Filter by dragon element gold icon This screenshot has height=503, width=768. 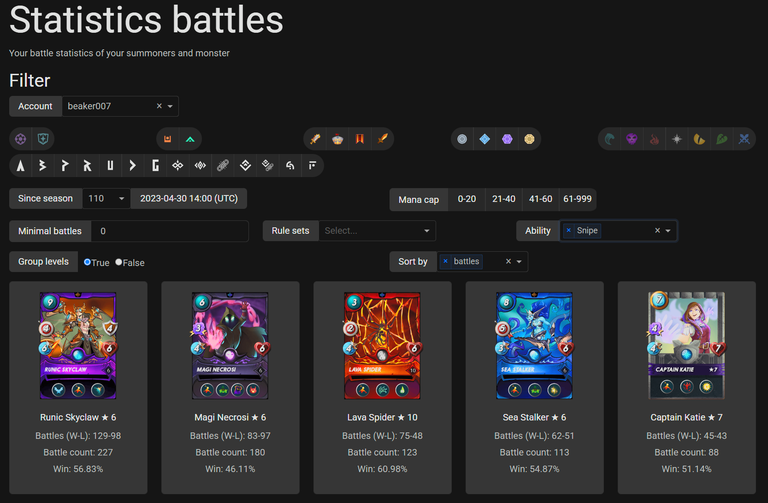[x=699, y=139]
